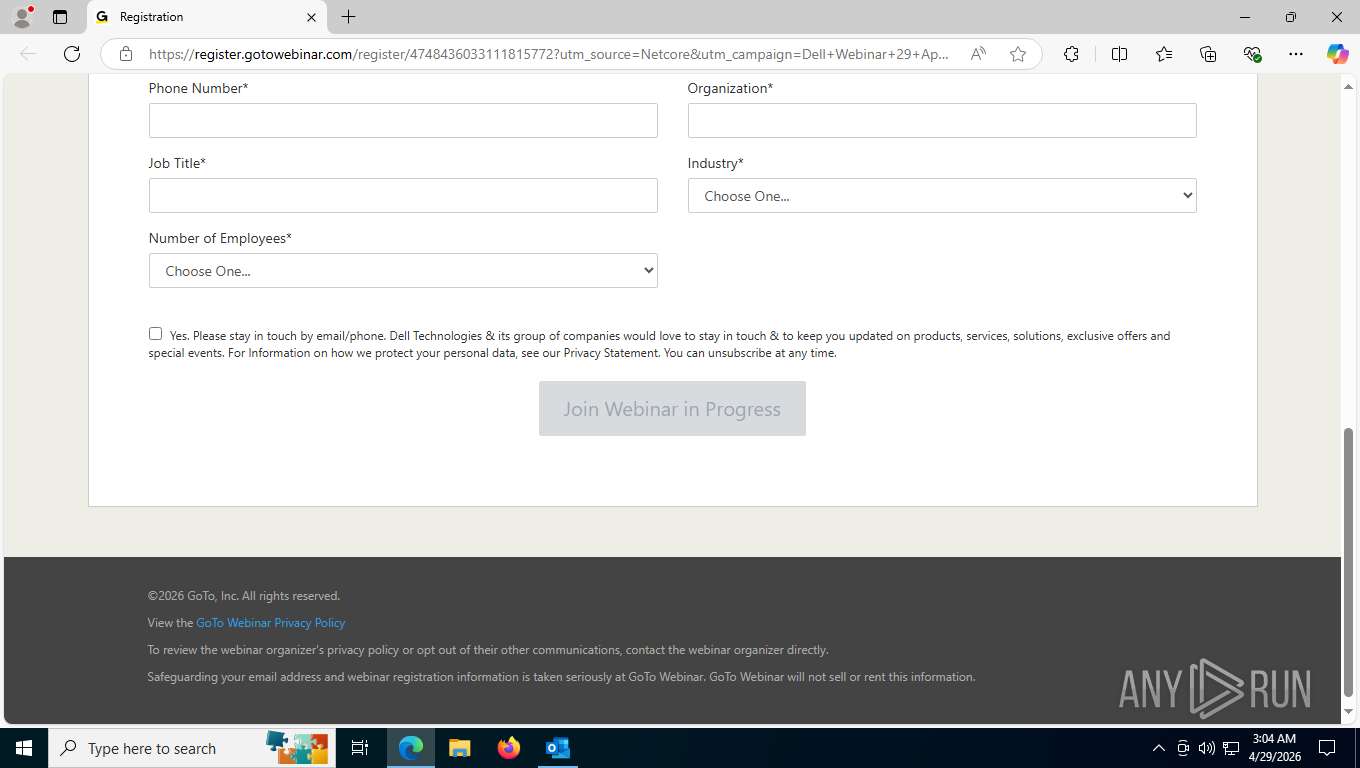This screenshot has height=768, width=1360.
Task: Open the network status tray icon
Action: pos(1231,748)
